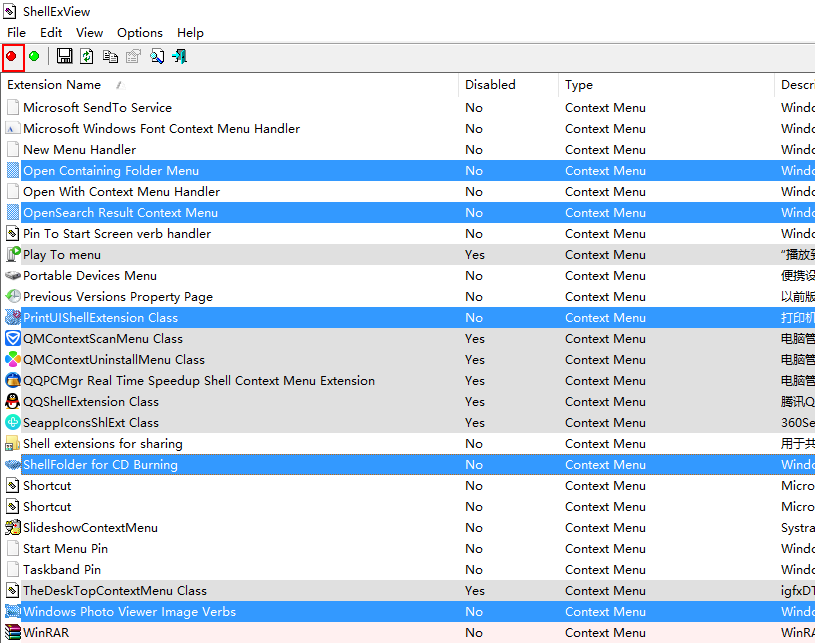Select the Taskband Pin entry
Image resolution: width=815 pixels, height=643 pixels.
(408, 570)
